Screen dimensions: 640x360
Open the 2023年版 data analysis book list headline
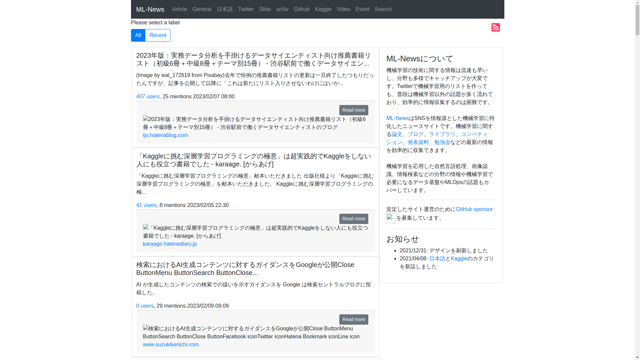[253, 60]
